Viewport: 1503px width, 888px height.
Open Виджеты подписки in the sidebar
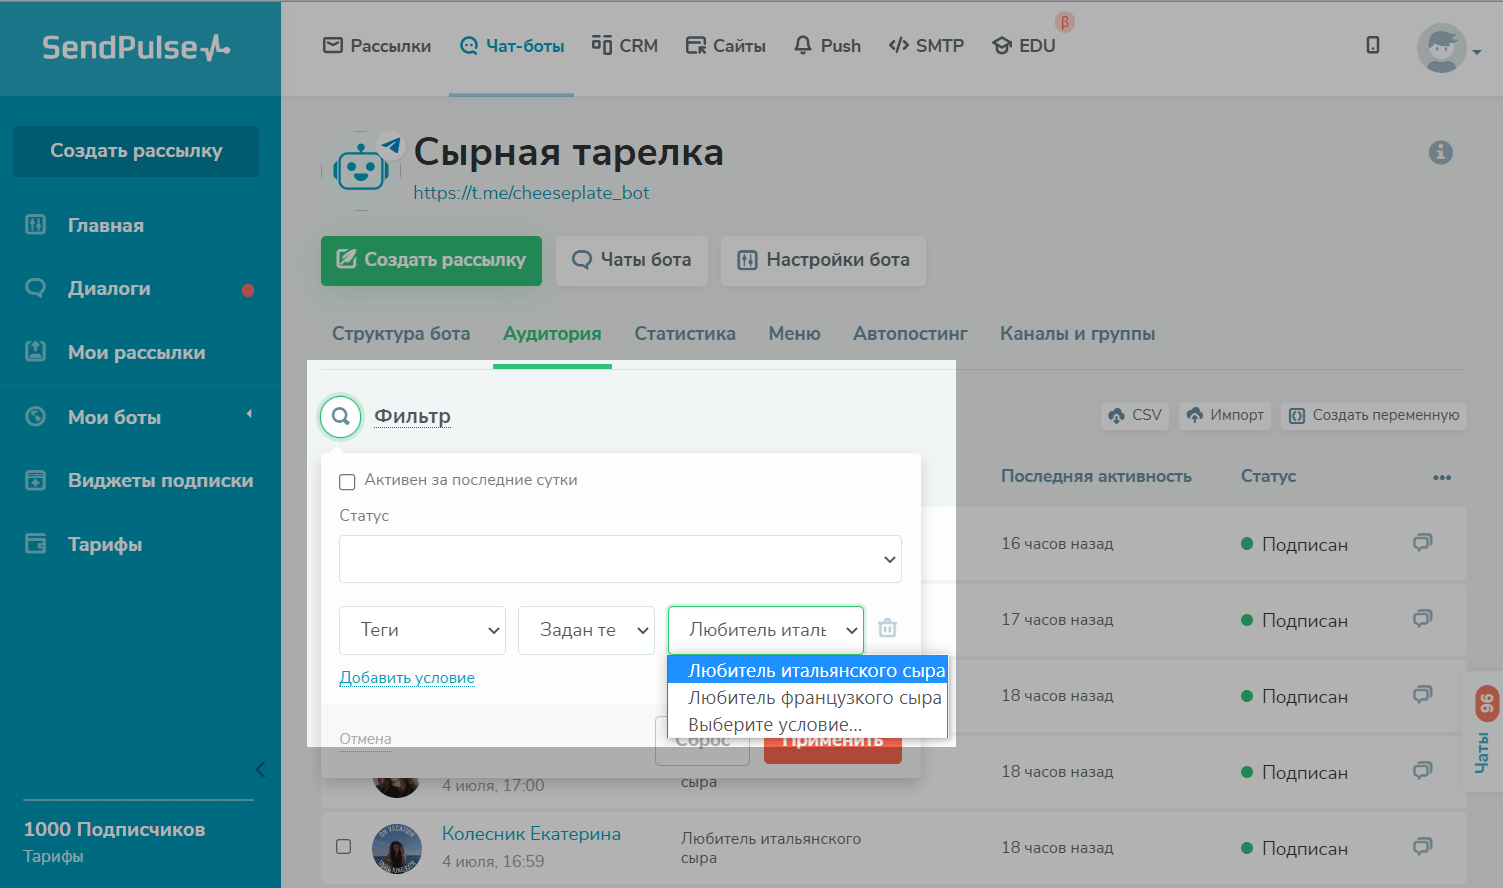160,480
